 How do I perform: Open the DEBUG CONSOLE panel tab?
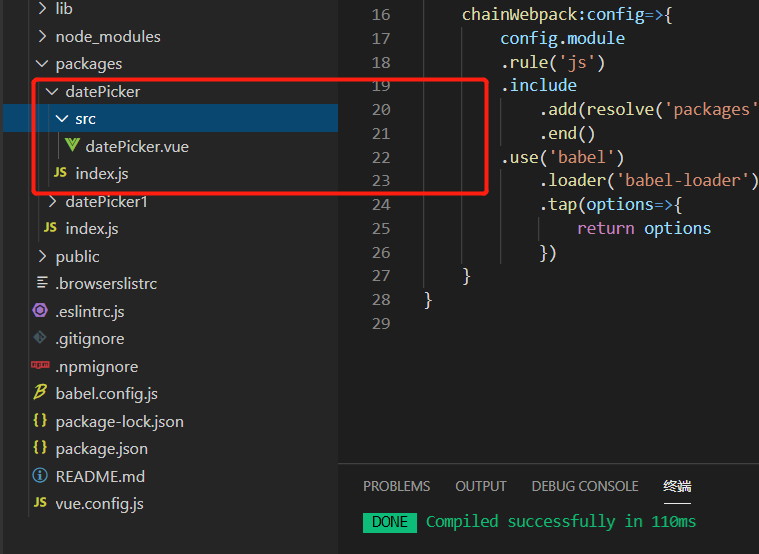pos(585,486)
